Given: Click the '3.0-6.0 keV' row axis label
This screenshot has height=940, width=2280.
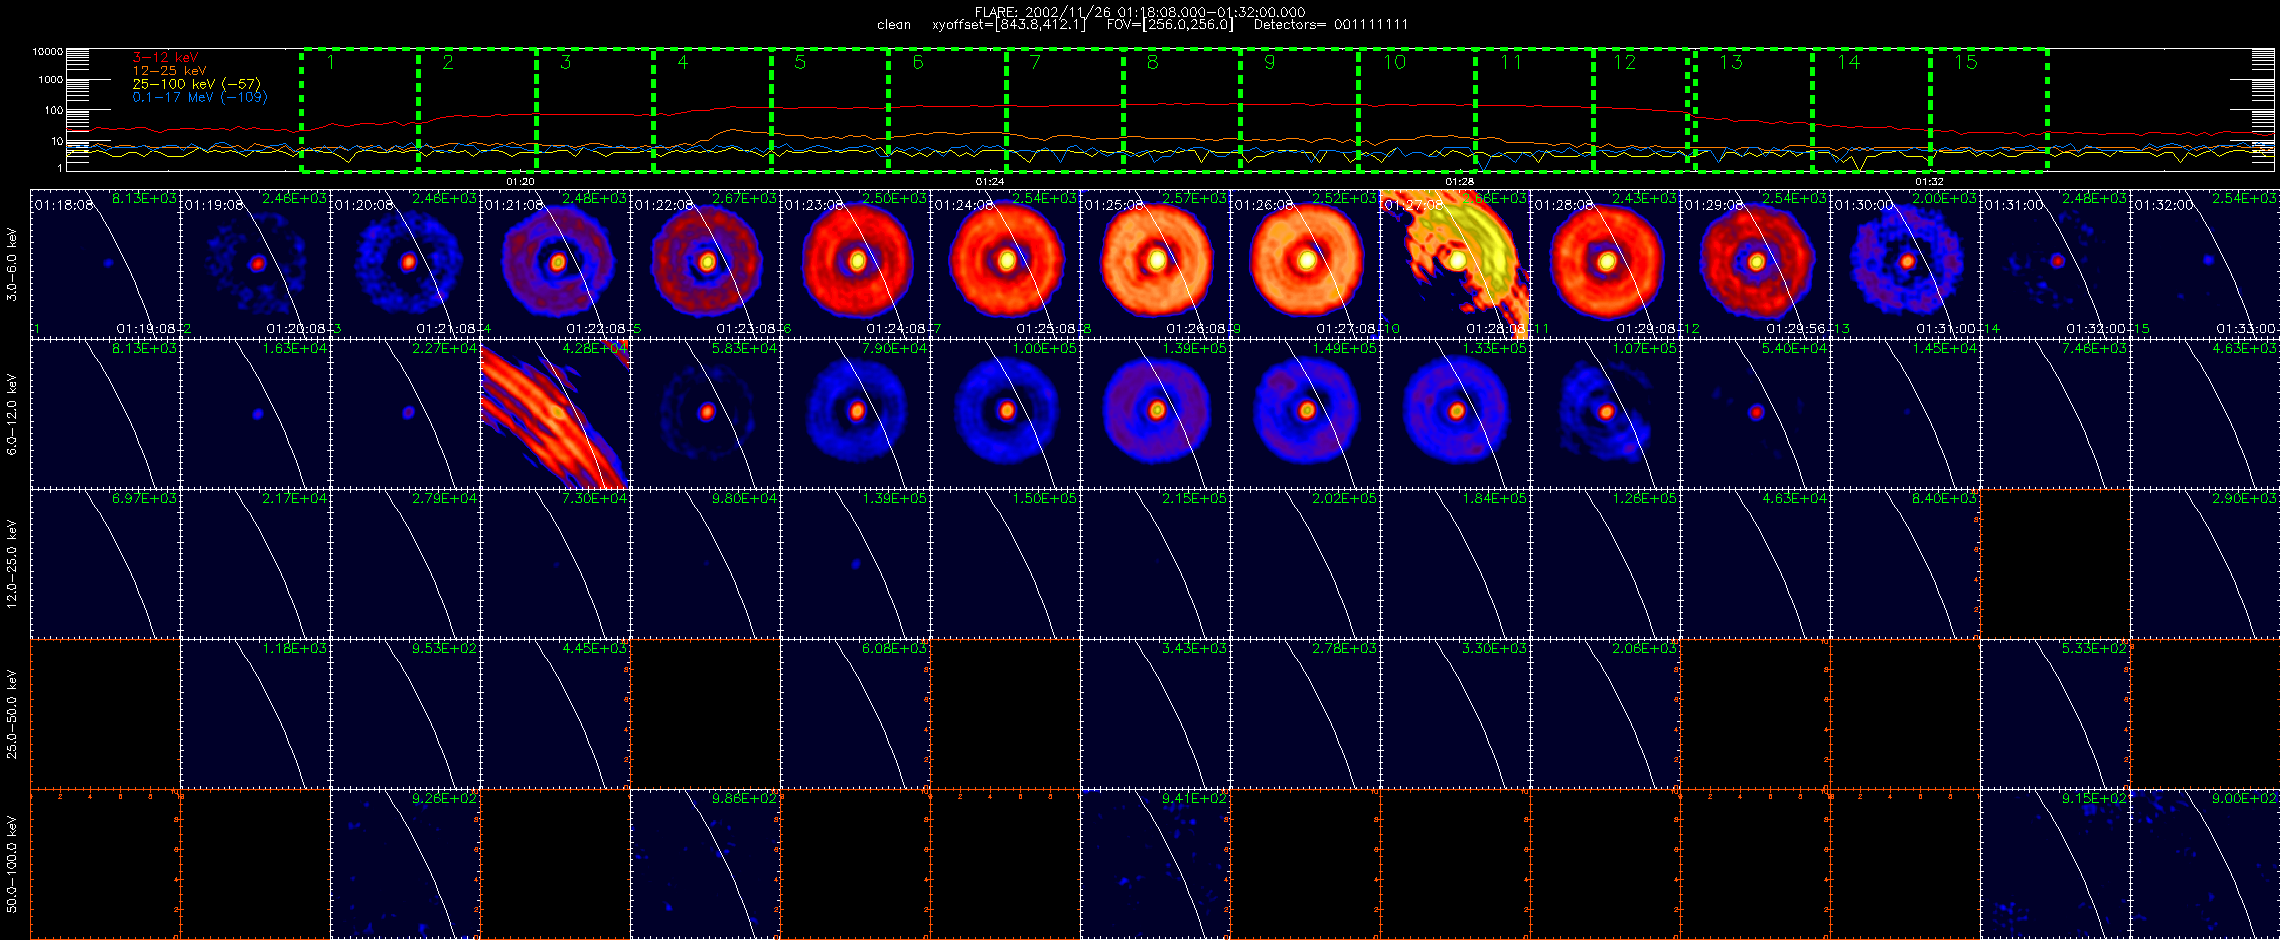Looking at the screenshot, I should coord(12,264).
